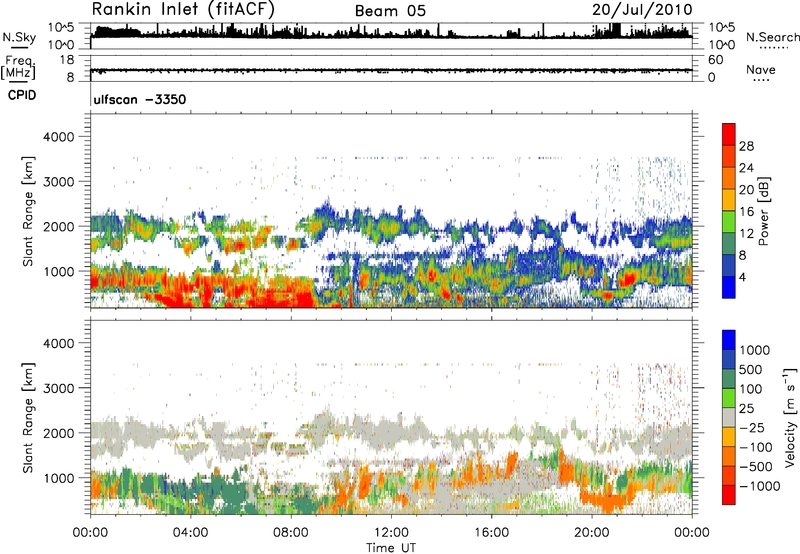Screen dimensions: 800x554
Task: Select the "N.Sky" legend label
Action: click(x=19, y=37)
